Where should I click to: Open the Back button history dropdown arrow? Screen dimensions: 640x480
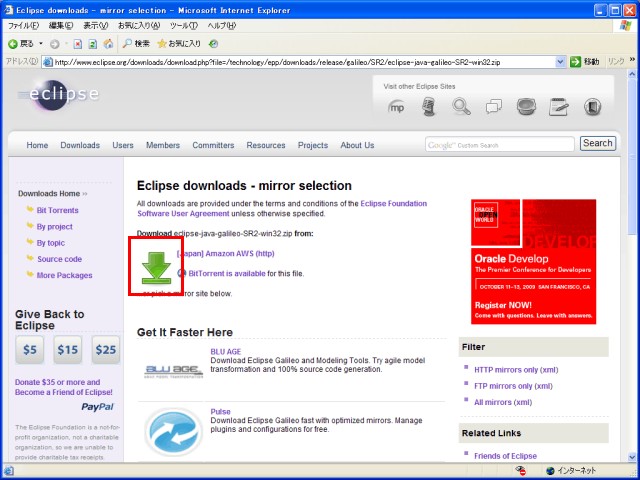(x=41, y=44)
